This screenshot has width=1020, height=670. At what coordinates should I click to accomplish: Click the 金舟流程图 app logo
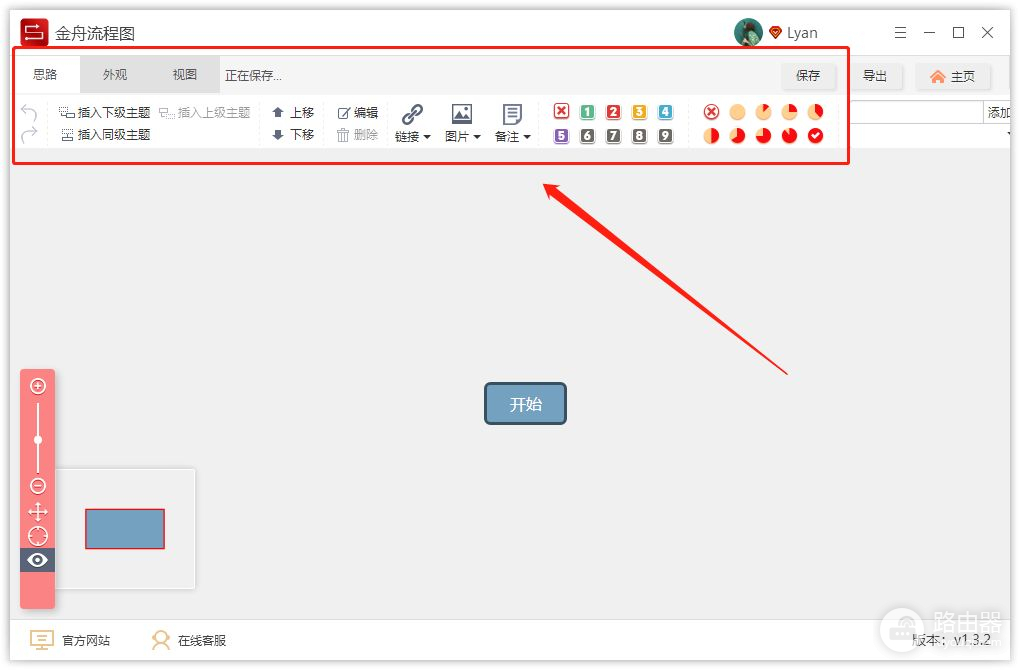(34, 32)
